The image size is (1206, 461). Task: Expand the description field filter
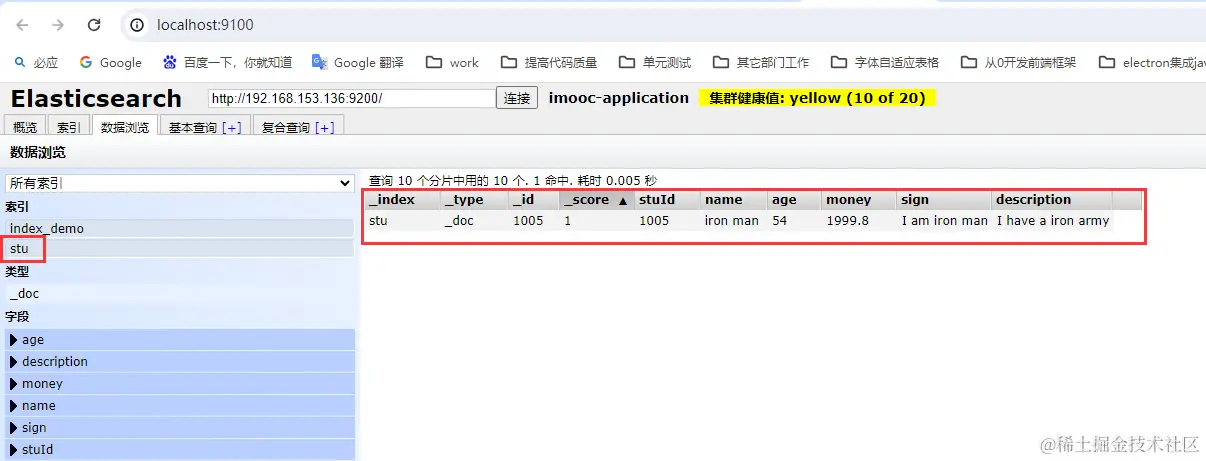pos(180,362)
